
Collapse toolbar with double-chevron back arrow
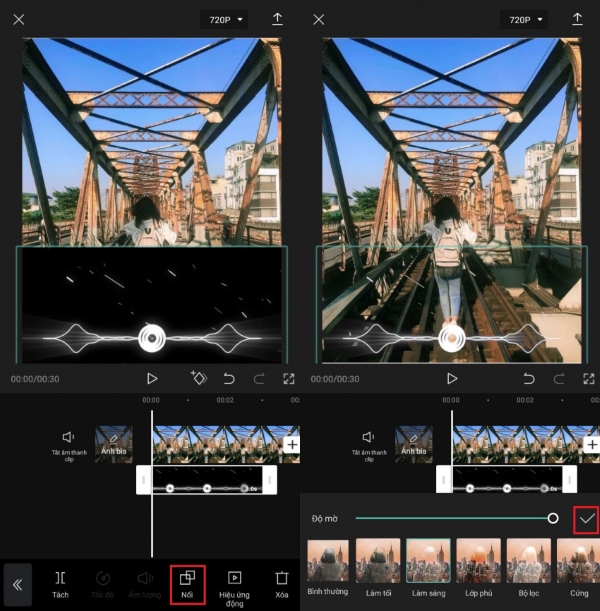pos(18,585)
